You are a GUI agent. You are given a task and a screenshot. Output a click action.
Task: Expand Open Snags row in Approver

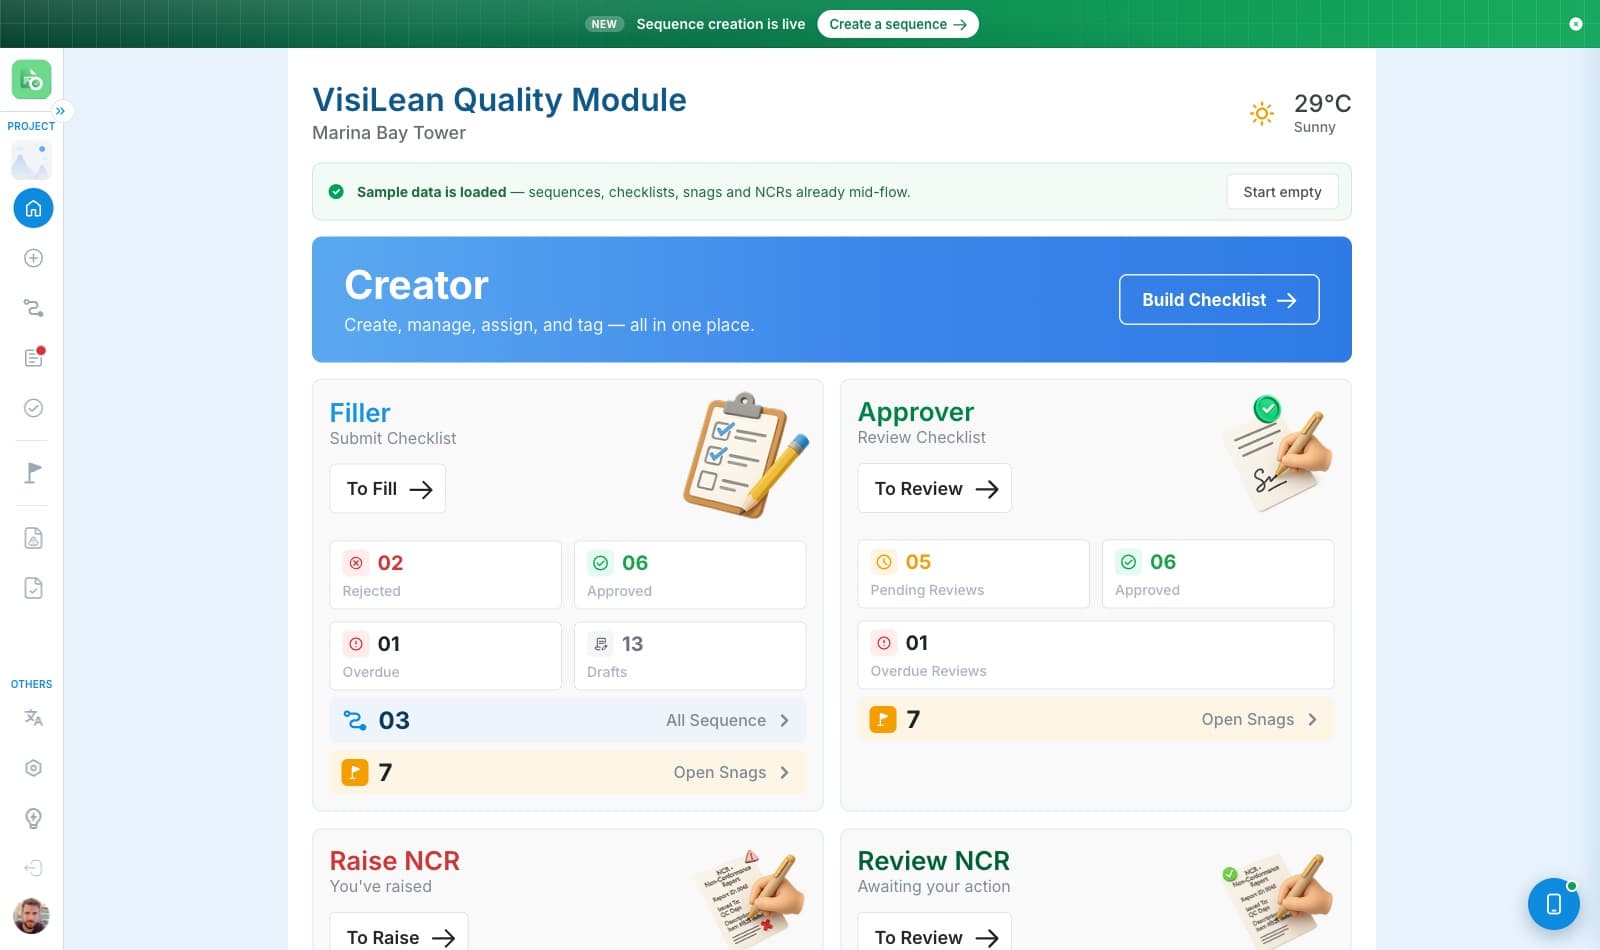pyautogui.click(x=1096, y=720)
